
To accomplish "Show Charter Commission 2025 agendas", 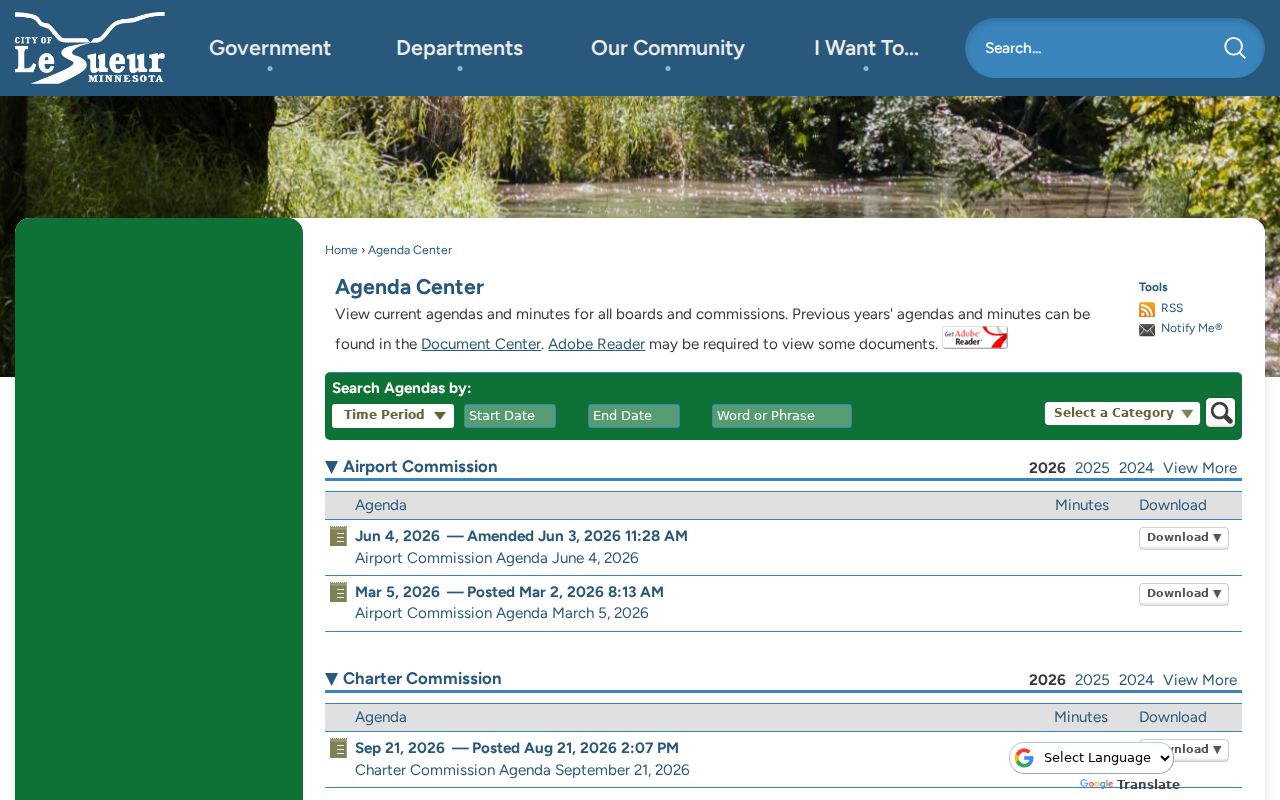I will pyautogui.click(x=1092, y=680).
